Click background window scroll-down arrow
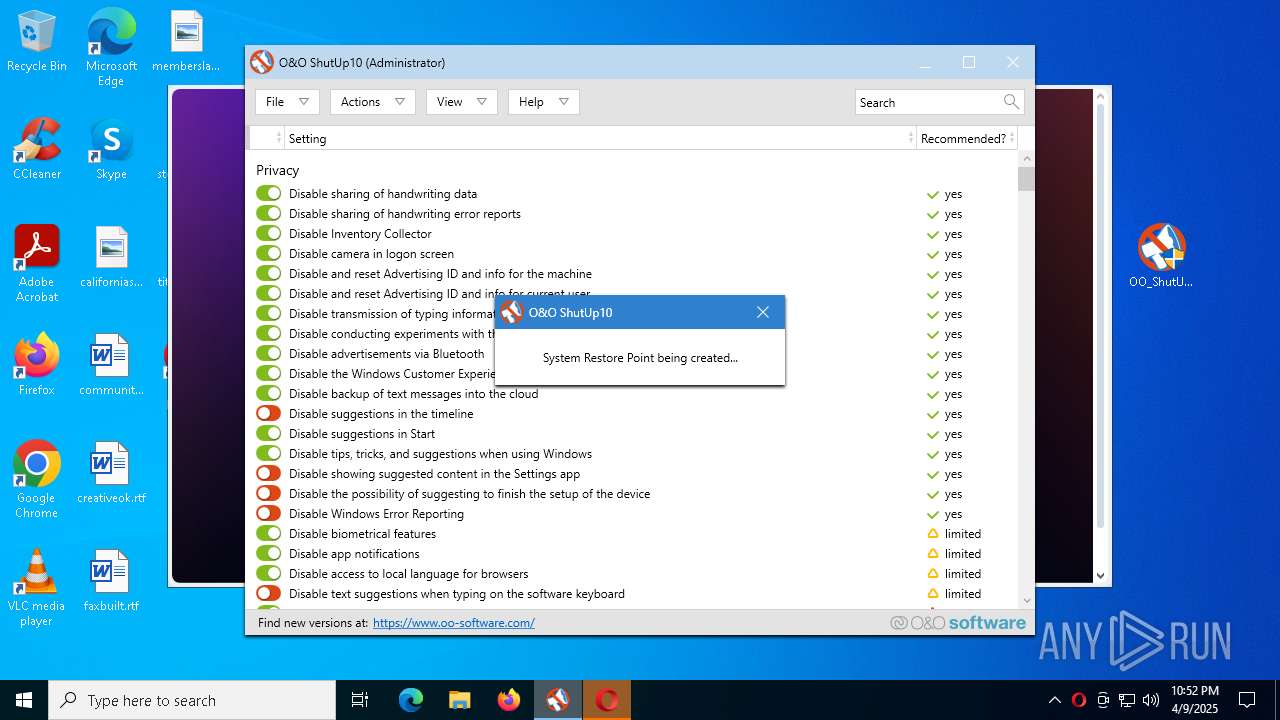This screenshot has height=720, width=1280. (1101, 576)
